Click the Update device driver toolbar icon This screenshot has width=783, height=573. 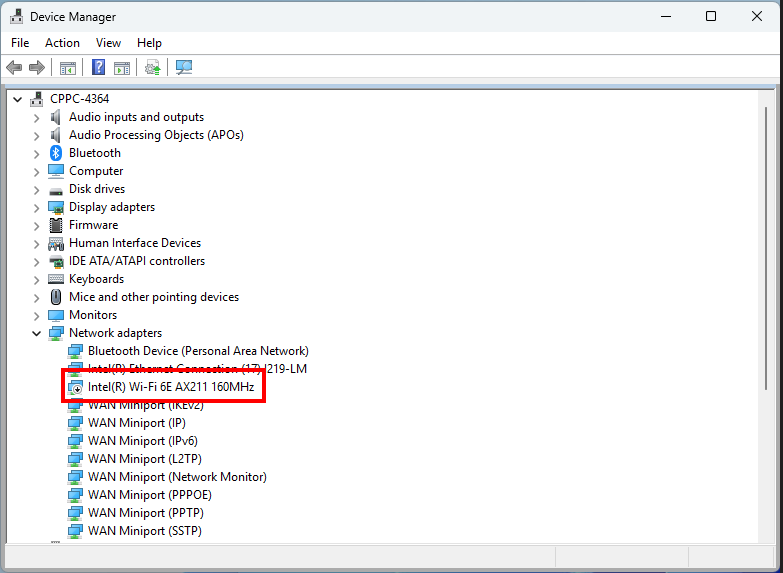tap(152, 67)
